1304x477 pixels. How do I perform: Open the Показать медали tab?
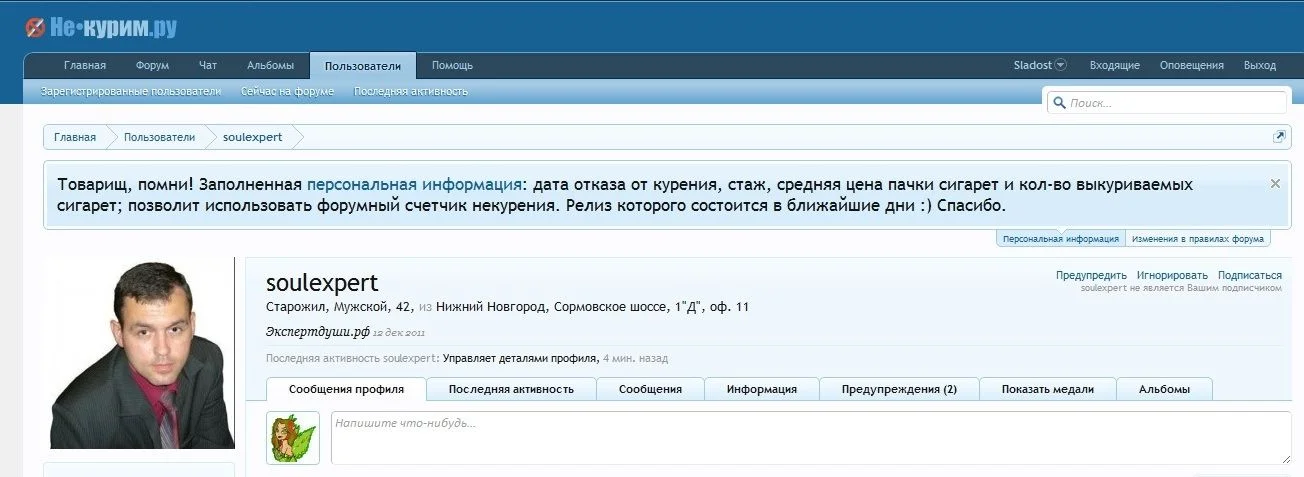(x=1047, y=389)
